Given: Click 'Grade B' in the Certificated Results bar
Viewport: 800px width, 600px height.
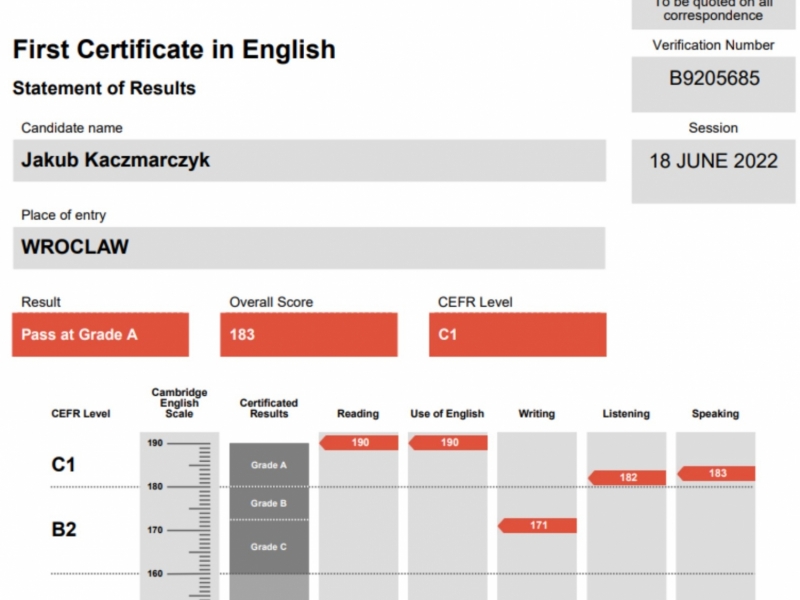Looking at the screenshot, I should [269, 504].
